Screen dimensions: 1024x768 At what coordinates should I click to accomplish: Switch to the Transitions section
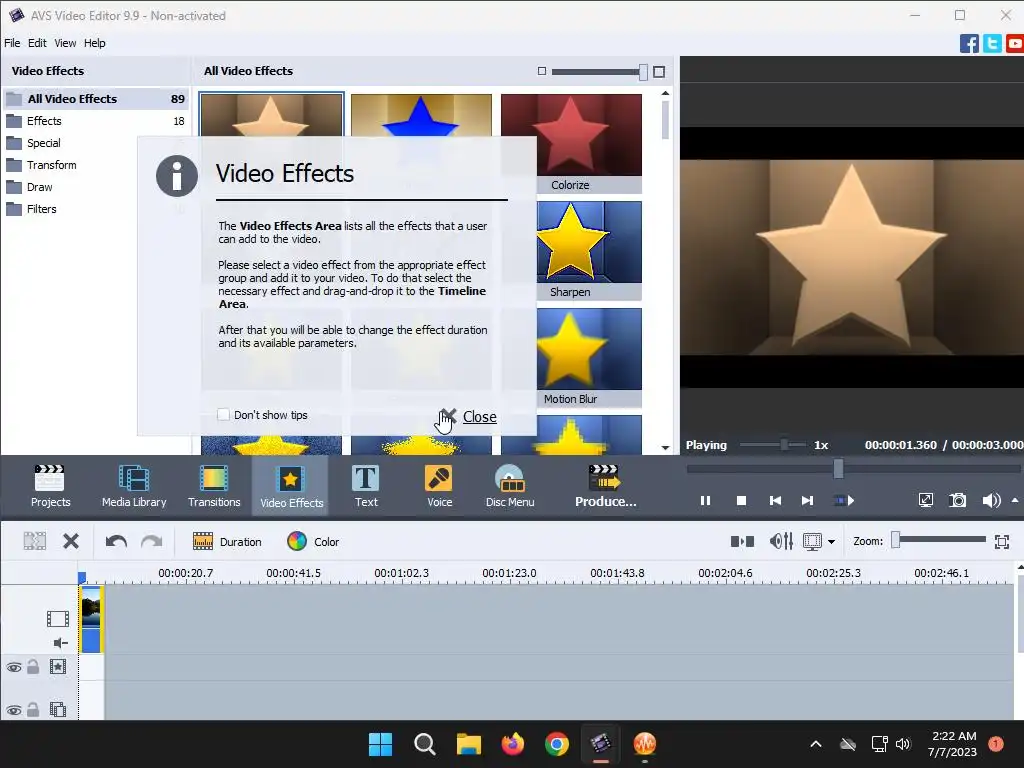pyautogui.click(x=214, y=486)
